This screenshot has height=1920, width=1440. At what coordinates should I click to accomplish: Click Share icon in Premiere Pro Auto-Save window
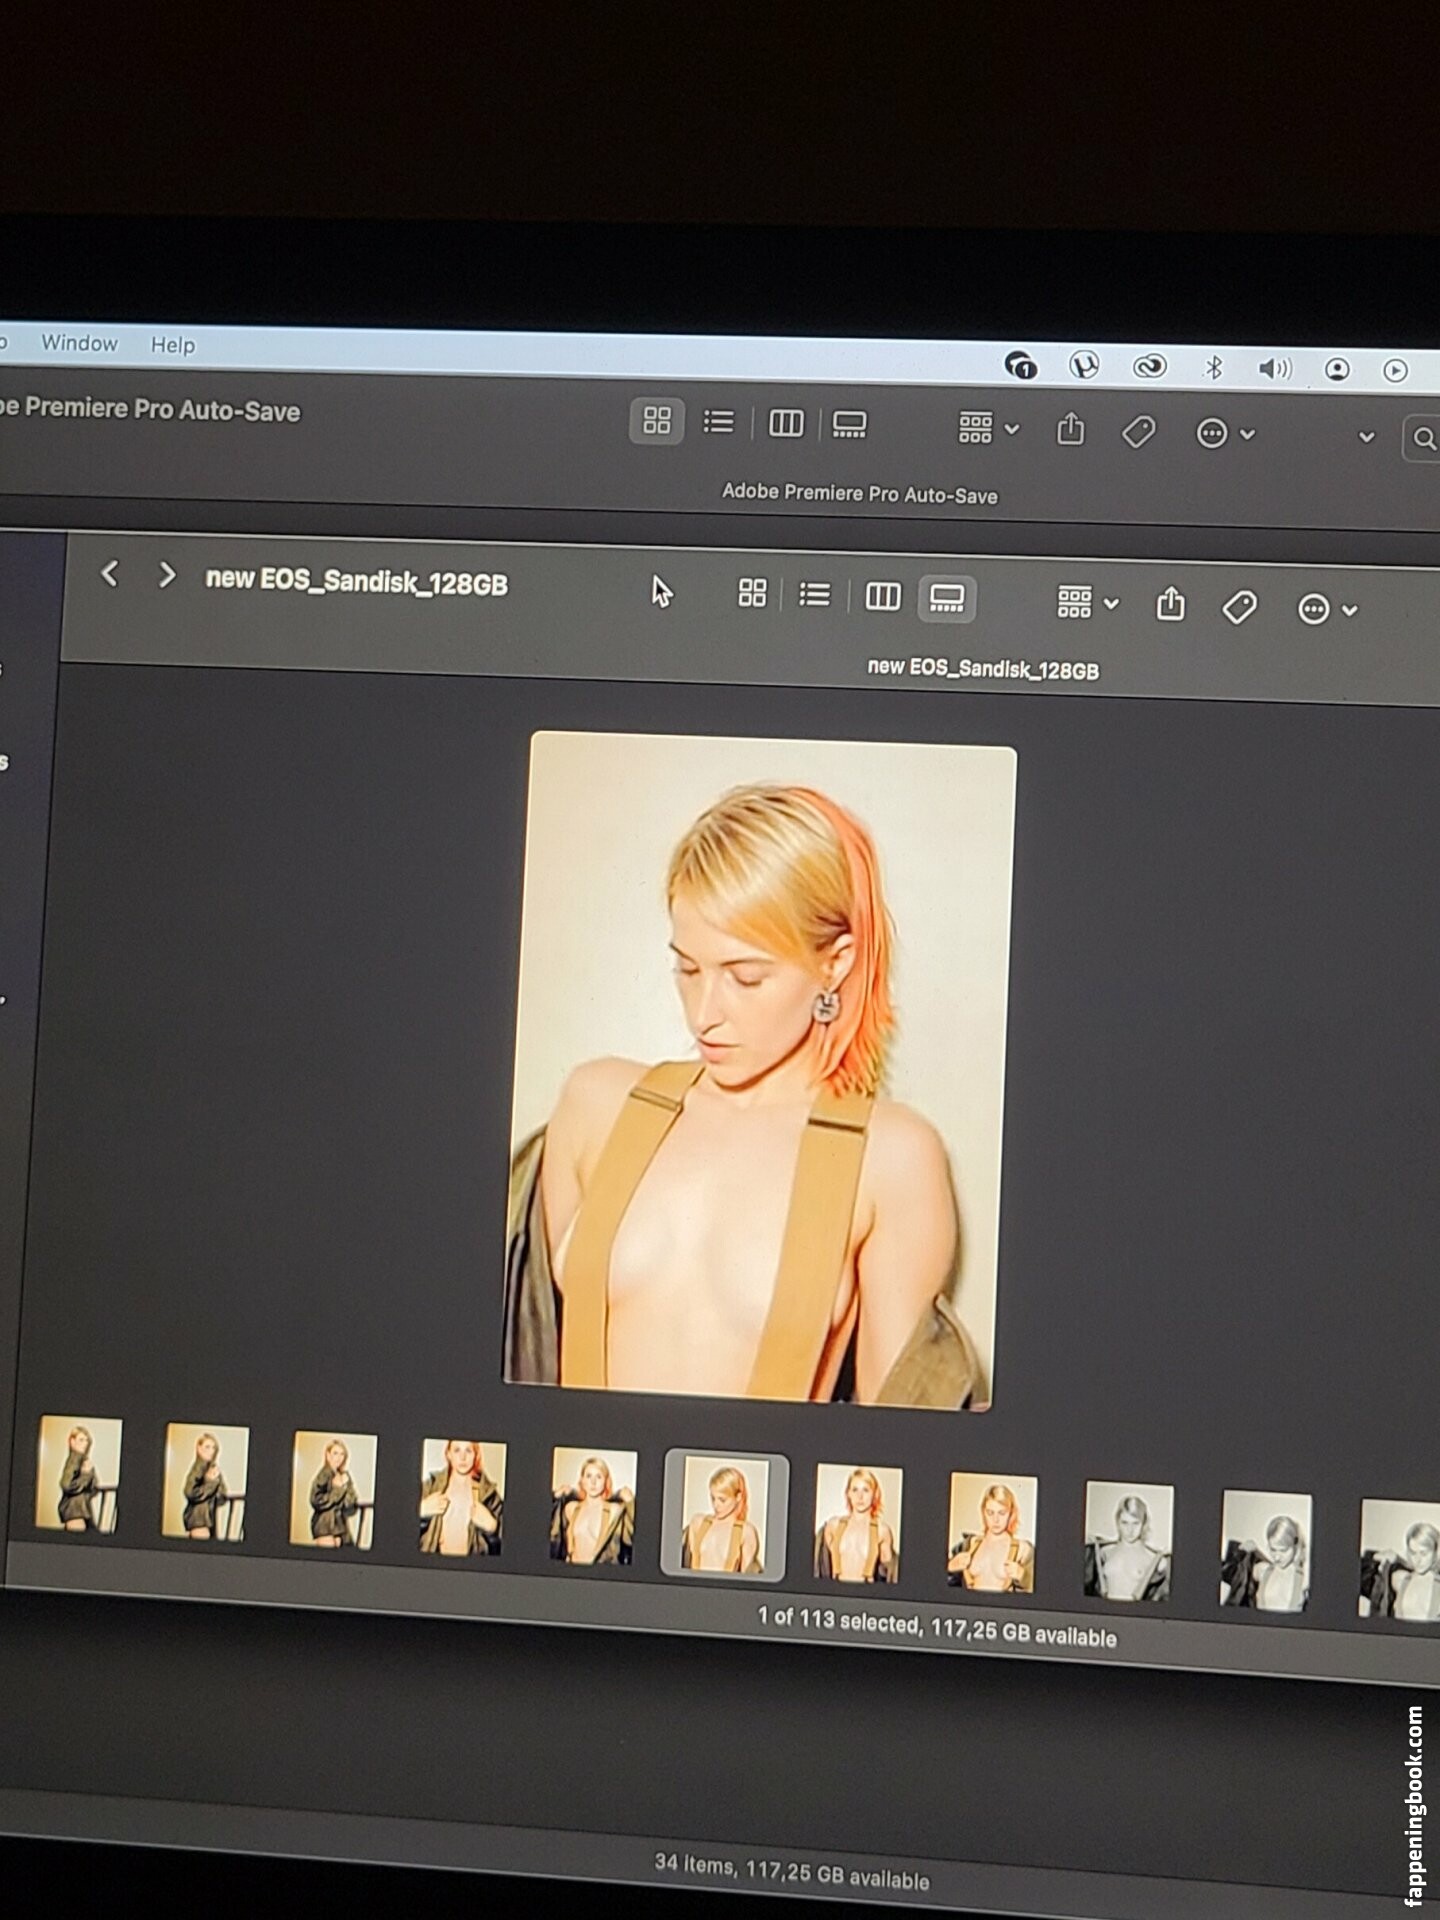(1070, 429)
